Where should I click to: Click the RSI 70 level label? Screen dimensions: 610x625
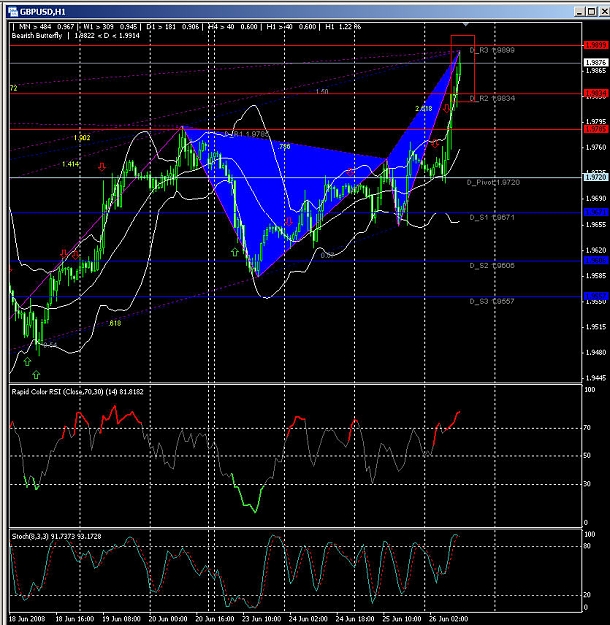pos(586,428)
